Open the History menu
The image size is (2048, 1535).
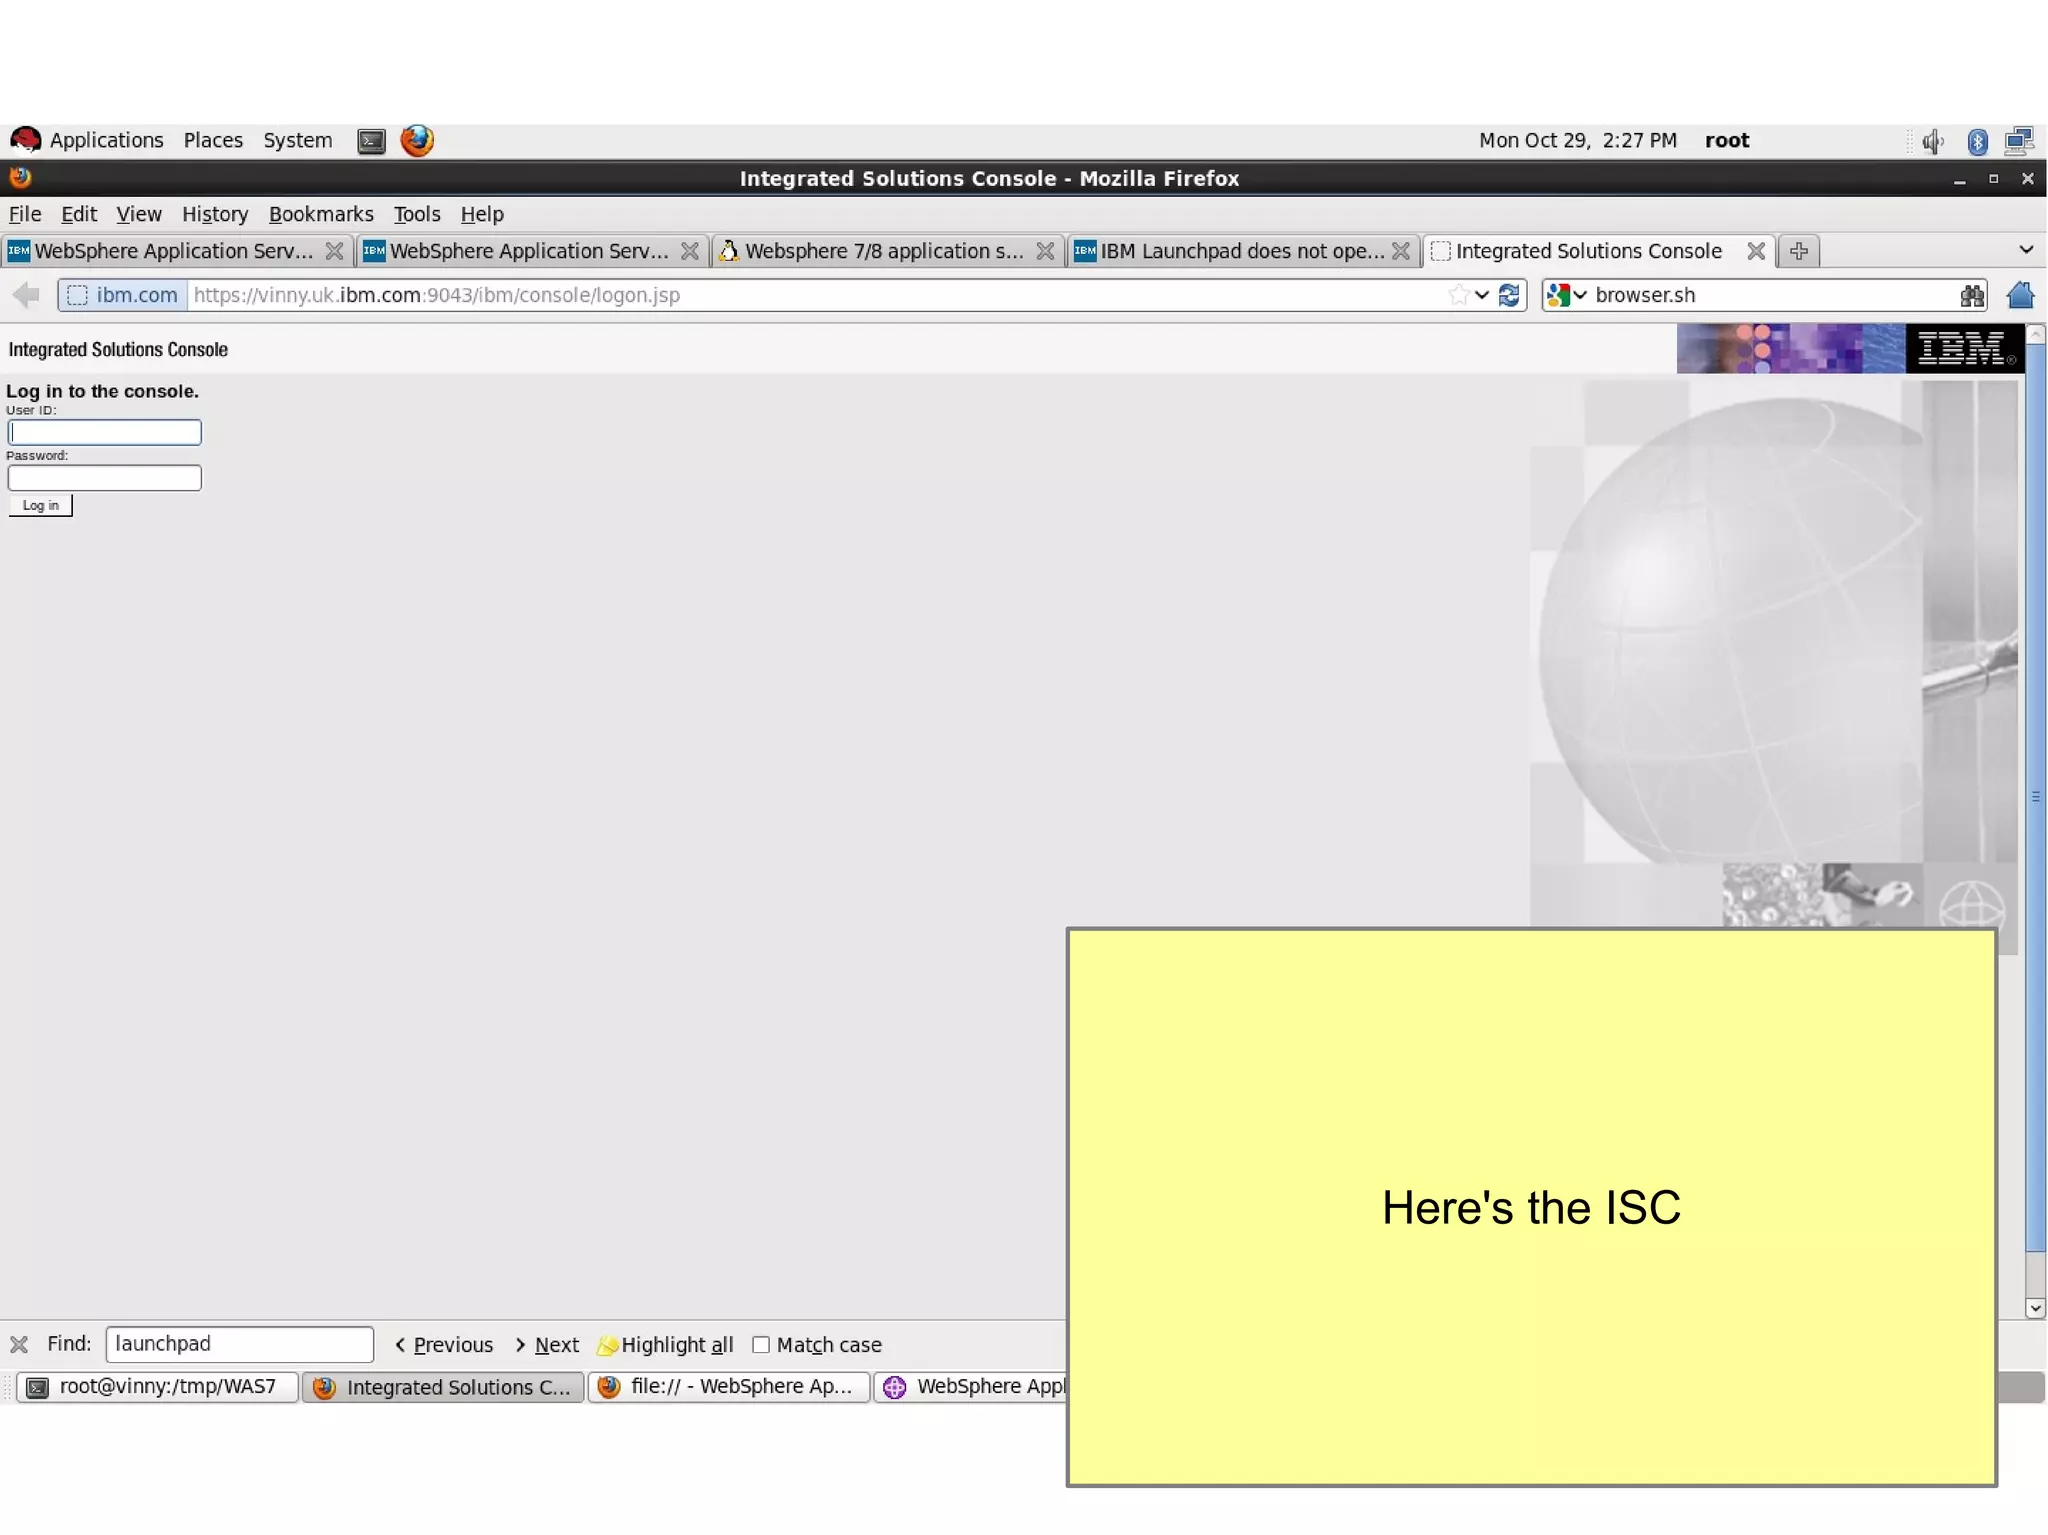[x=215, y=214]
